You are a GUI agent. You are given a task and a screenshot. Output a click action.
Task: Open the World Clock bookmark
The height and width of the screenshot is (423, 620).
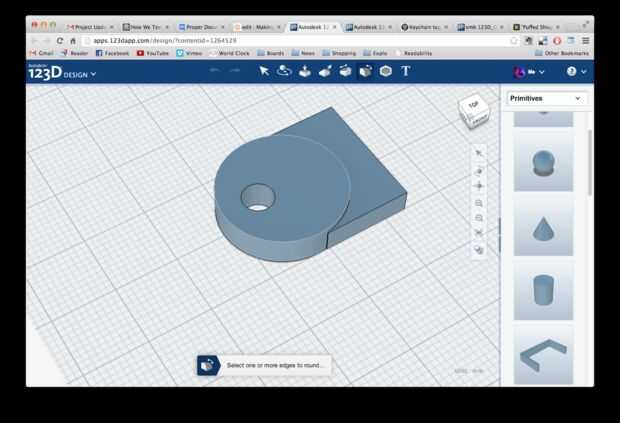[x=229, y=53]
